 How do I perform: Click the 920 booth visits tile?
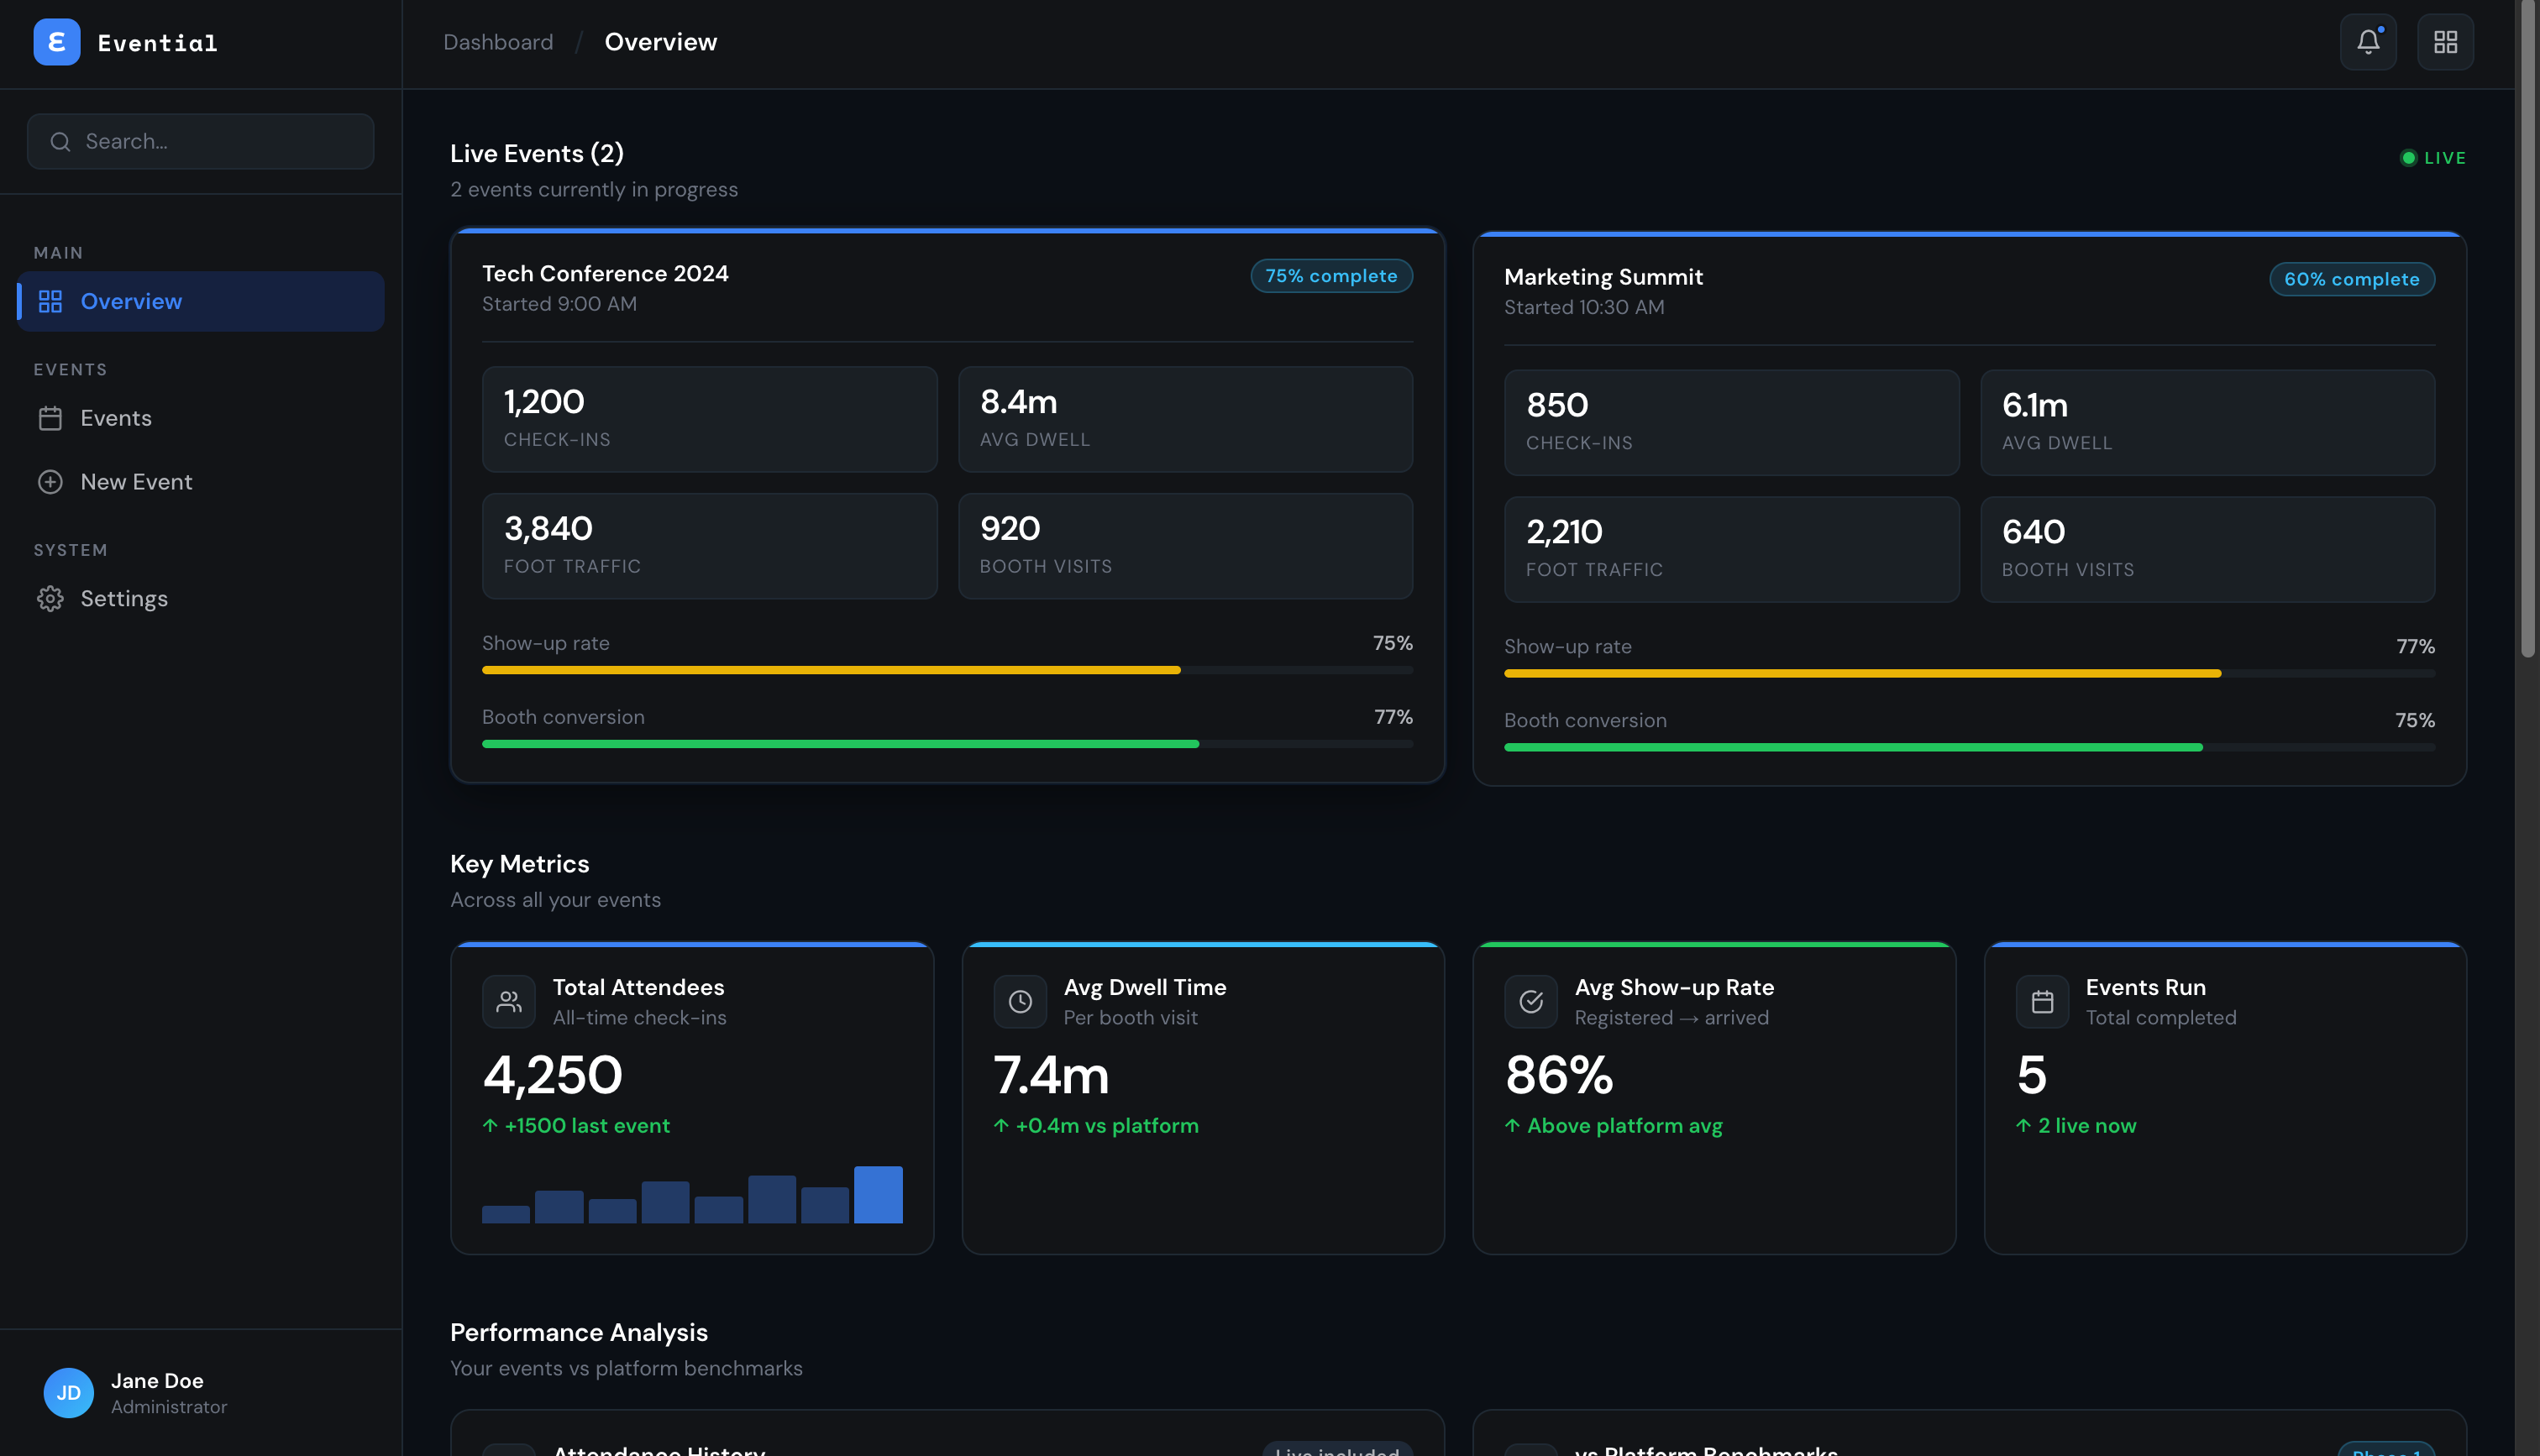pos(1185,546)
